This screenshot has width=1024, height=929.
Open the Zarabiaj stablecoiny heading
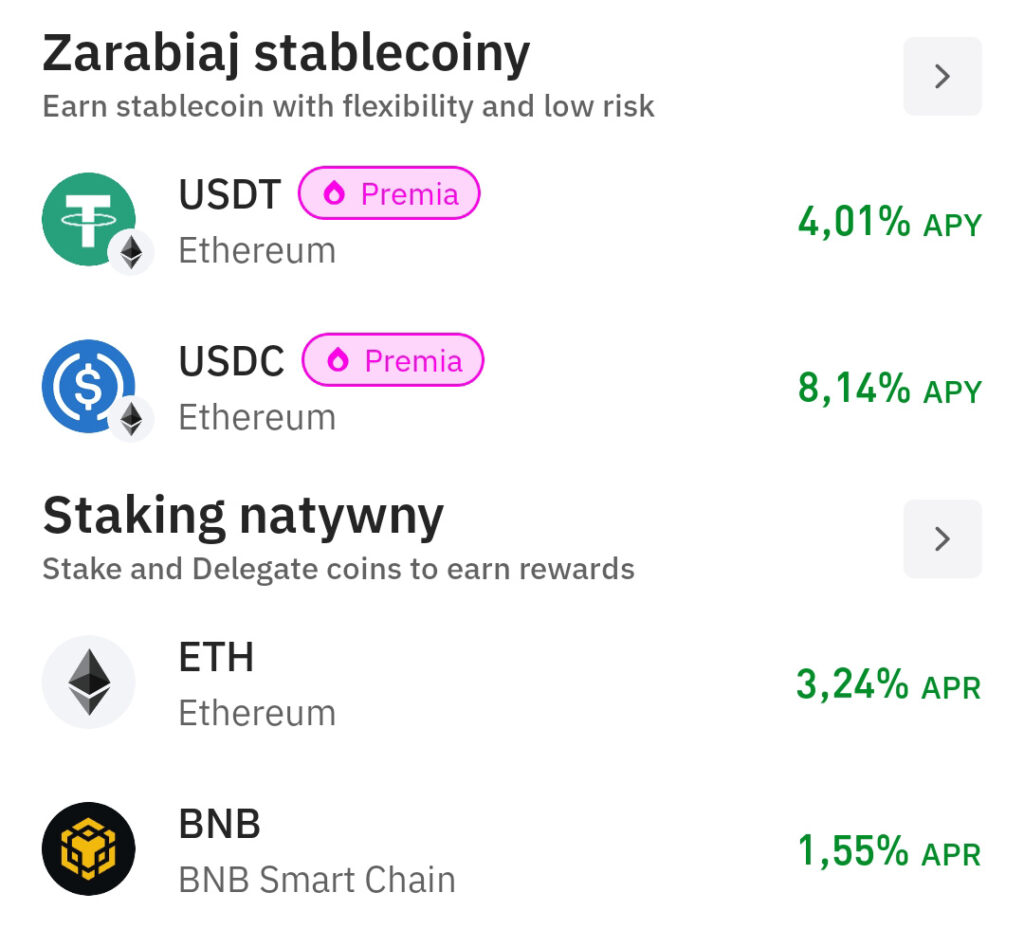tap(286, 54)
